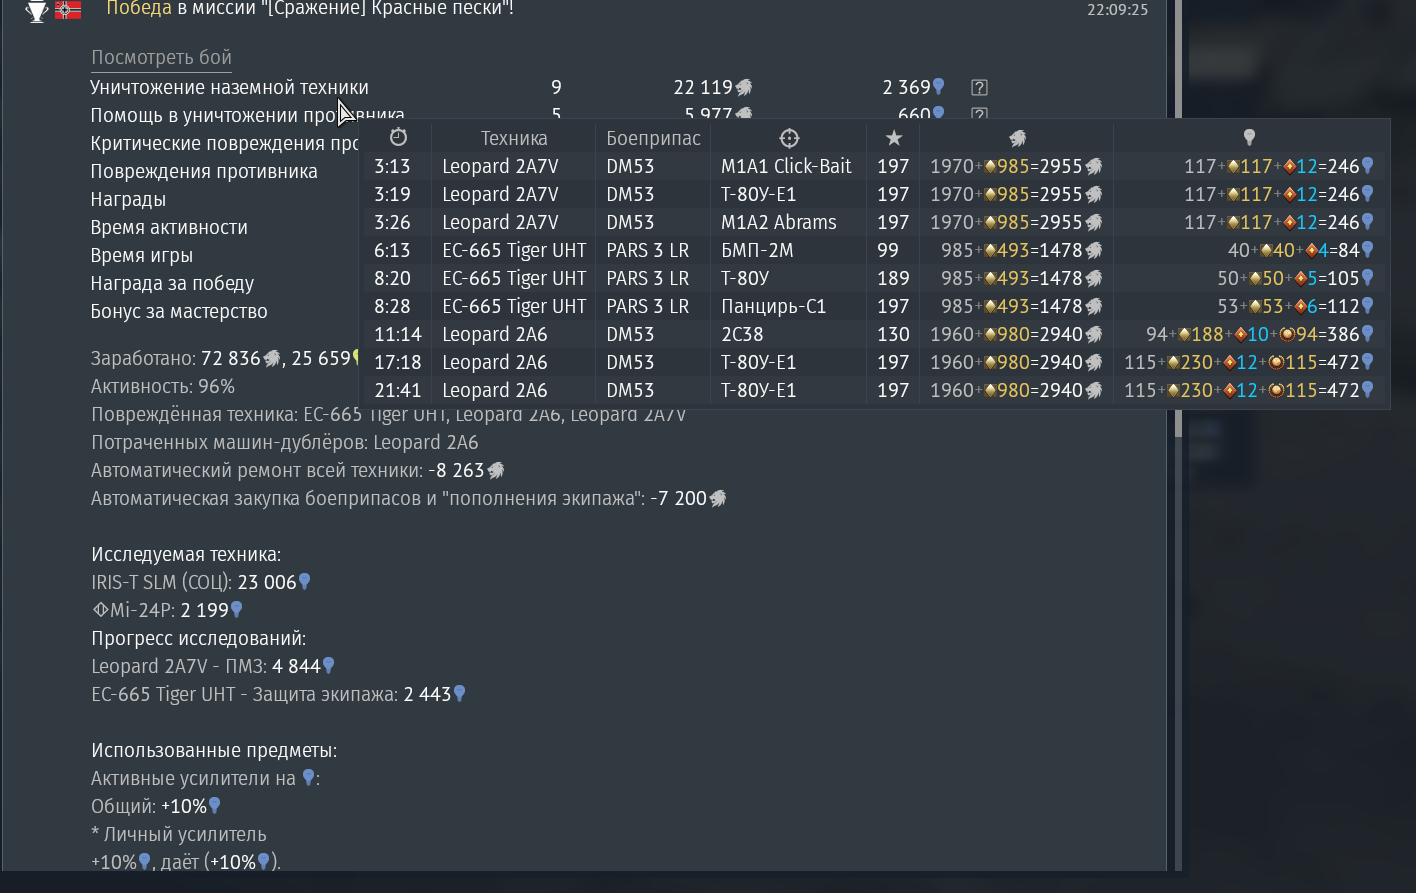Screen dimensions: 1416x893
Task: Select the 'Время активности' row
Action: [169, 228]
